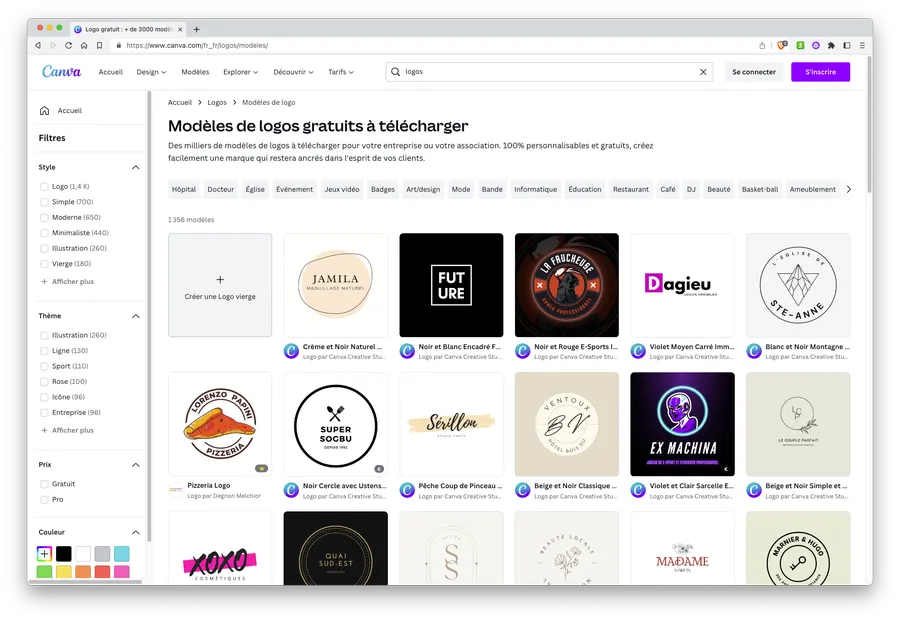Open browser home page icon
This screenshot has width=900, height=621.
(84, 45)
